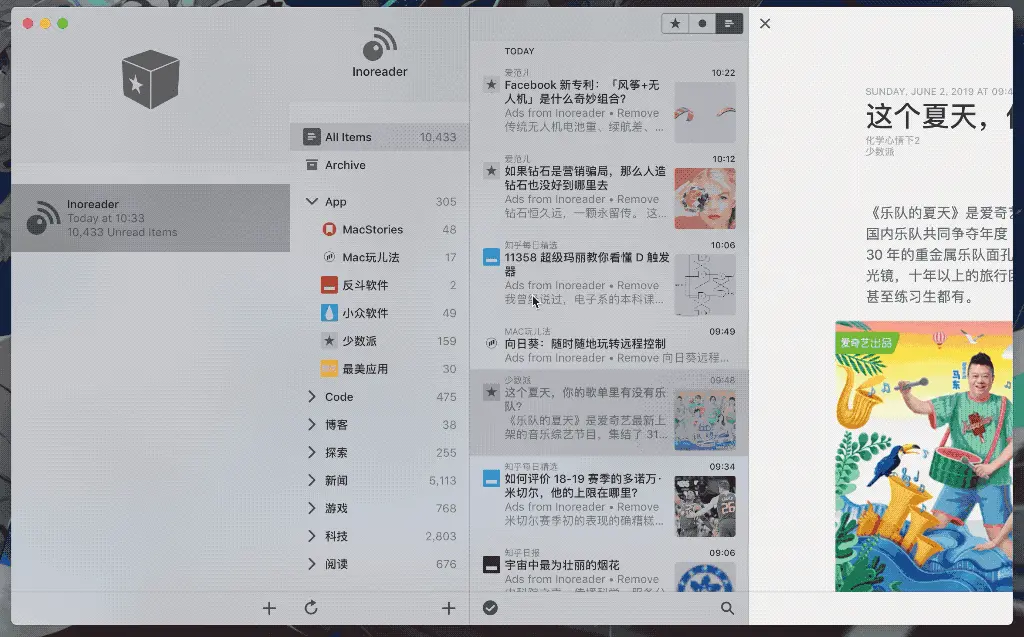
Task: Open the 多诺万·米切尔 article
Action: [x=609, y=499]
